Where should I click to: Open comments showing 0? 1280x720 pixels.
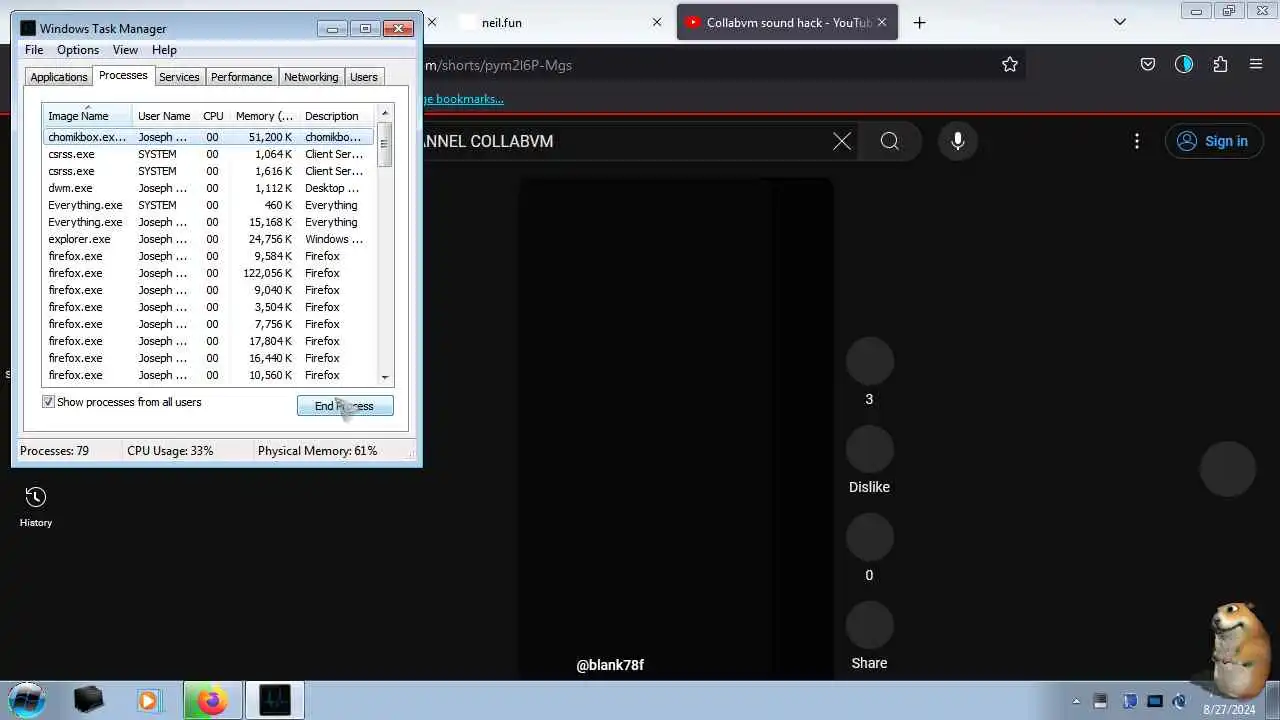click(x=870, y=537)
